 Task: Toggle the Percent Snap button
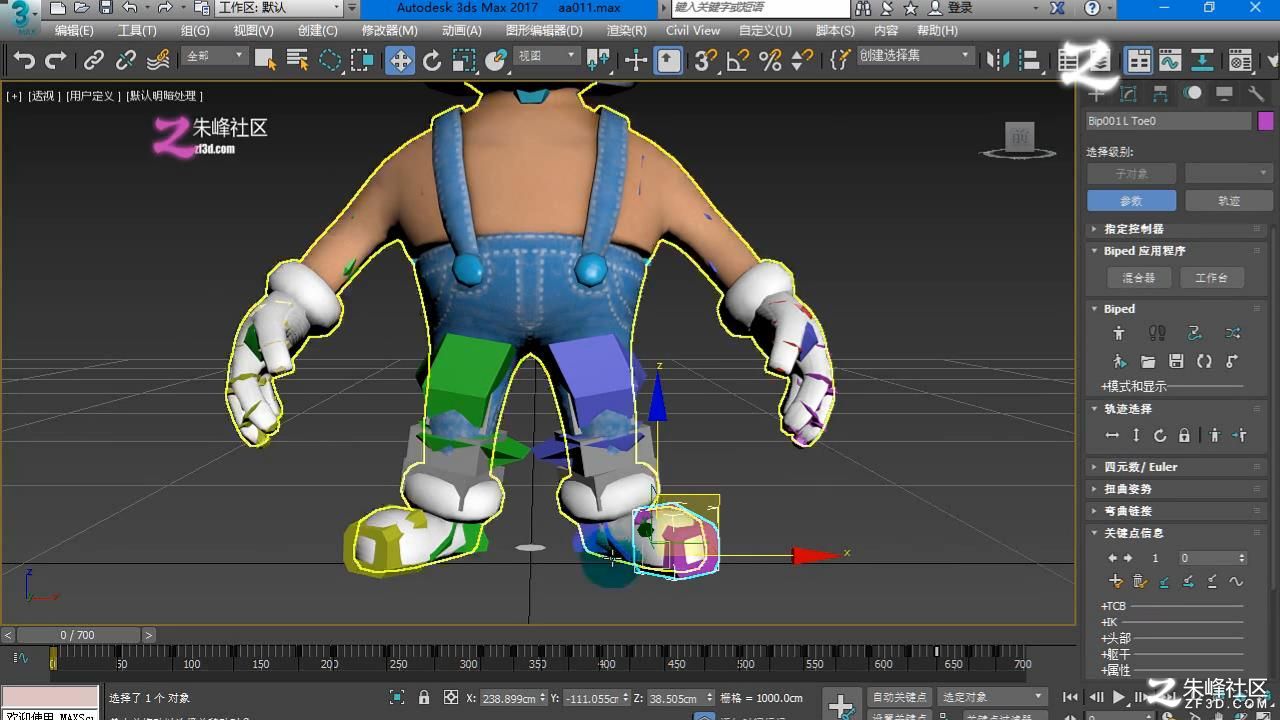pos(770,61)
